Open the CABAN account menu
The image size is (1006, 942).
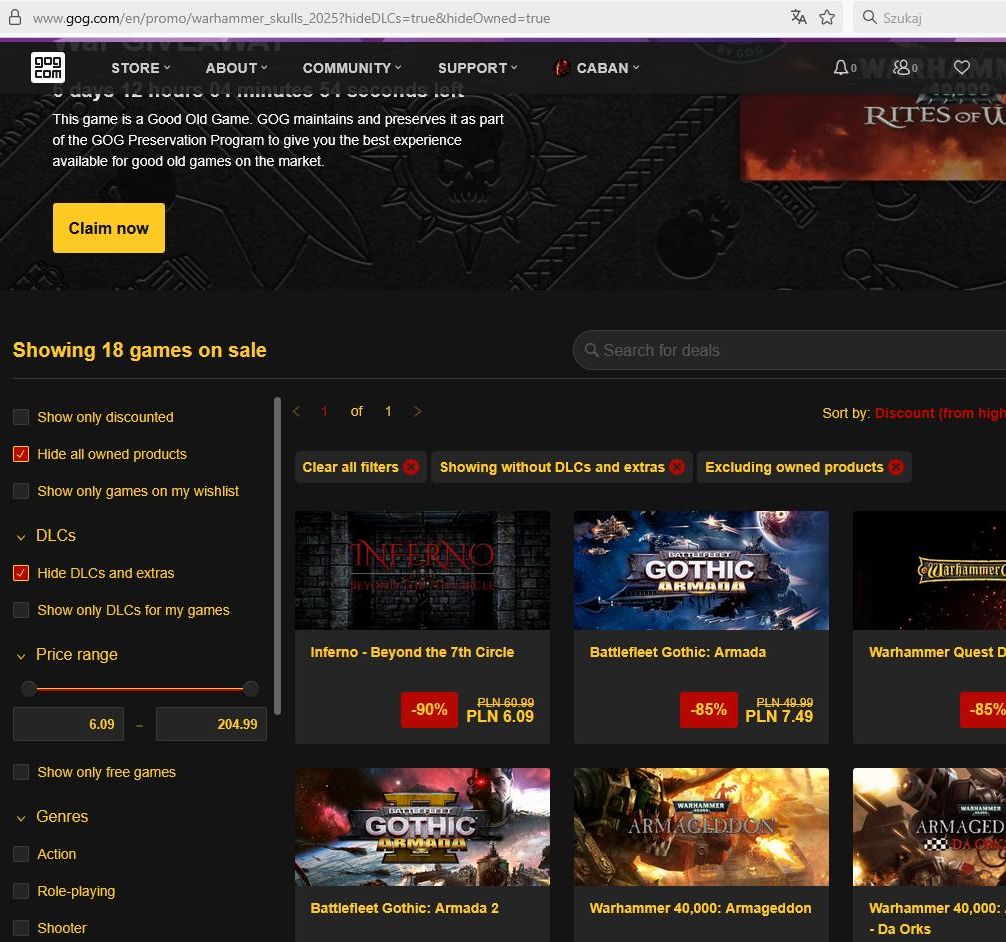pos(608,67)
